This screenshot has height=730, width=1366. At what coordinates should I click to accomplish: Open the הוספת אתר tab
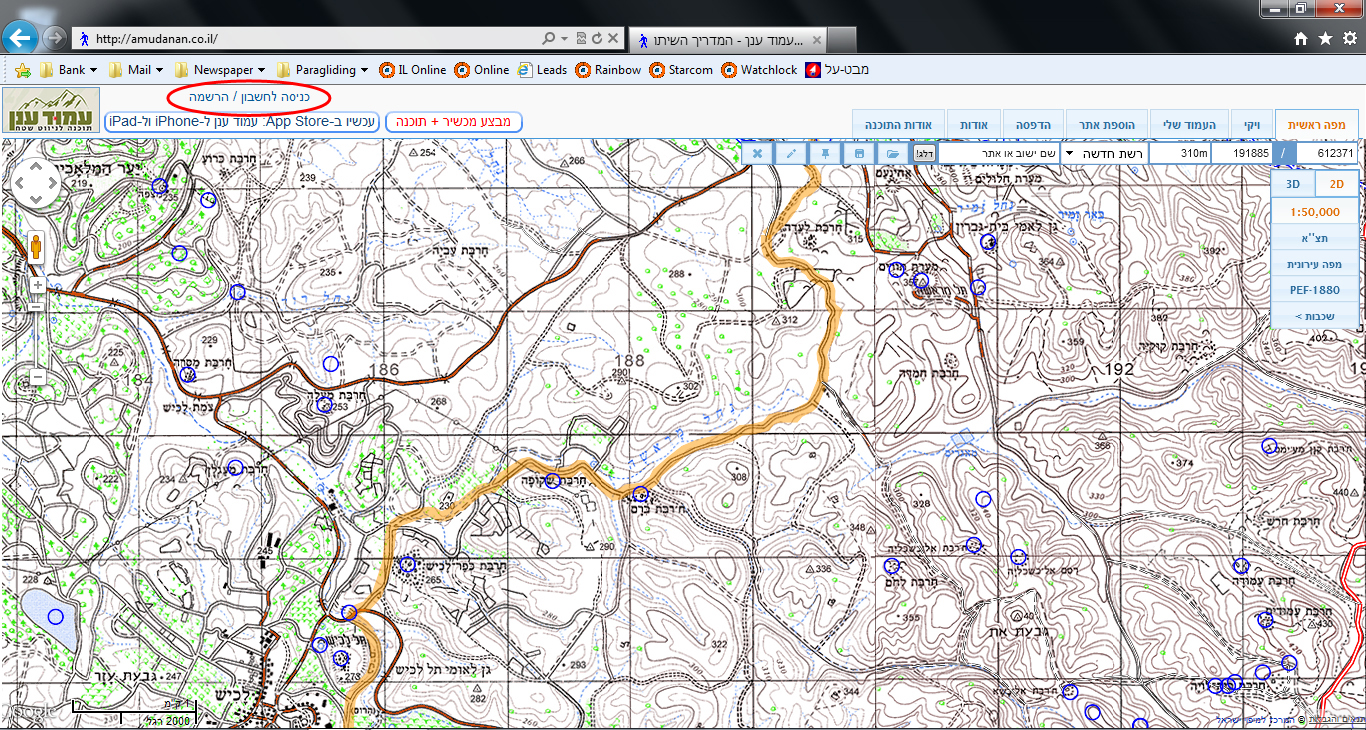click(1106, 124)
